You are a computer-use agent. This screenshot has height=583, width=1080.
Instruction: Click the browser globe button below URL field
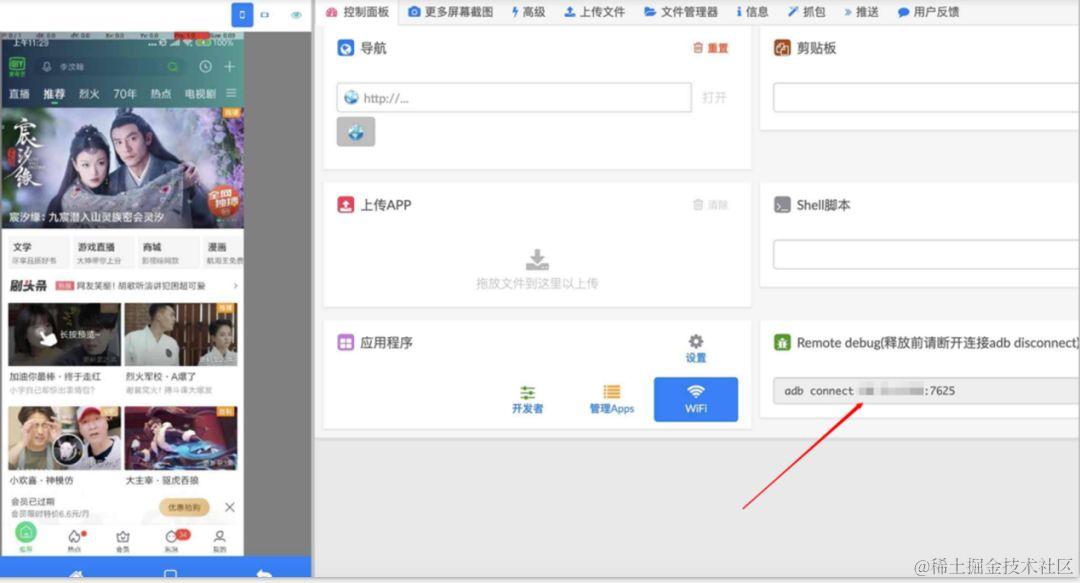coord(355,132)
